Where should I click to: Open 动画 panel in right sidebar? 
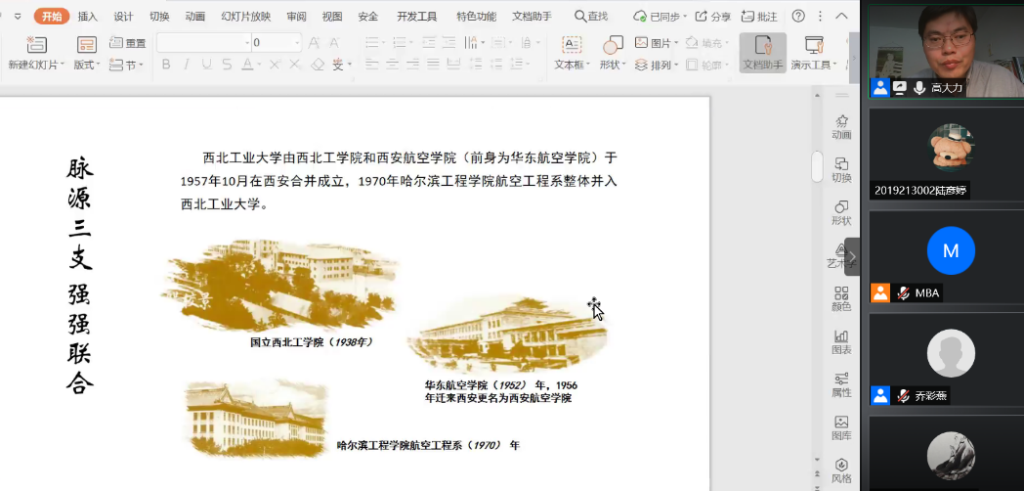[841, 126]
